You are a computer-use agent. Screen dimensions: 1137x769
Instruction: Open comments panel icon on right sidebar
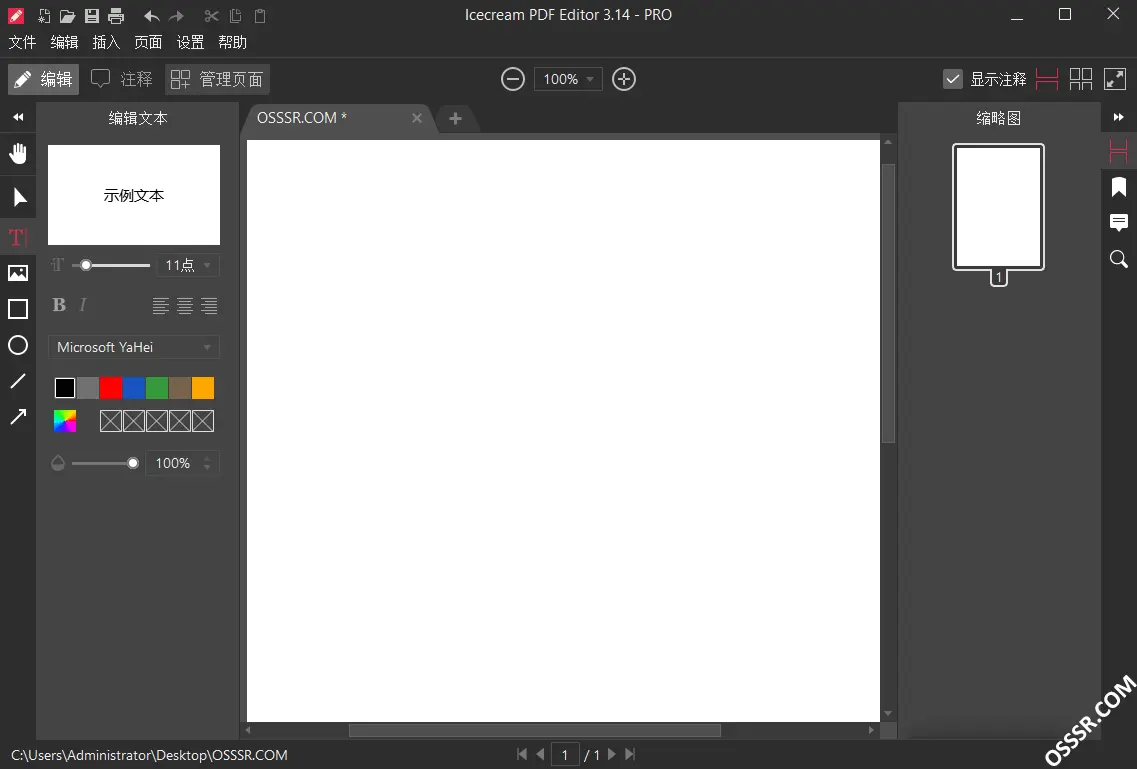tap(1119, 222)
